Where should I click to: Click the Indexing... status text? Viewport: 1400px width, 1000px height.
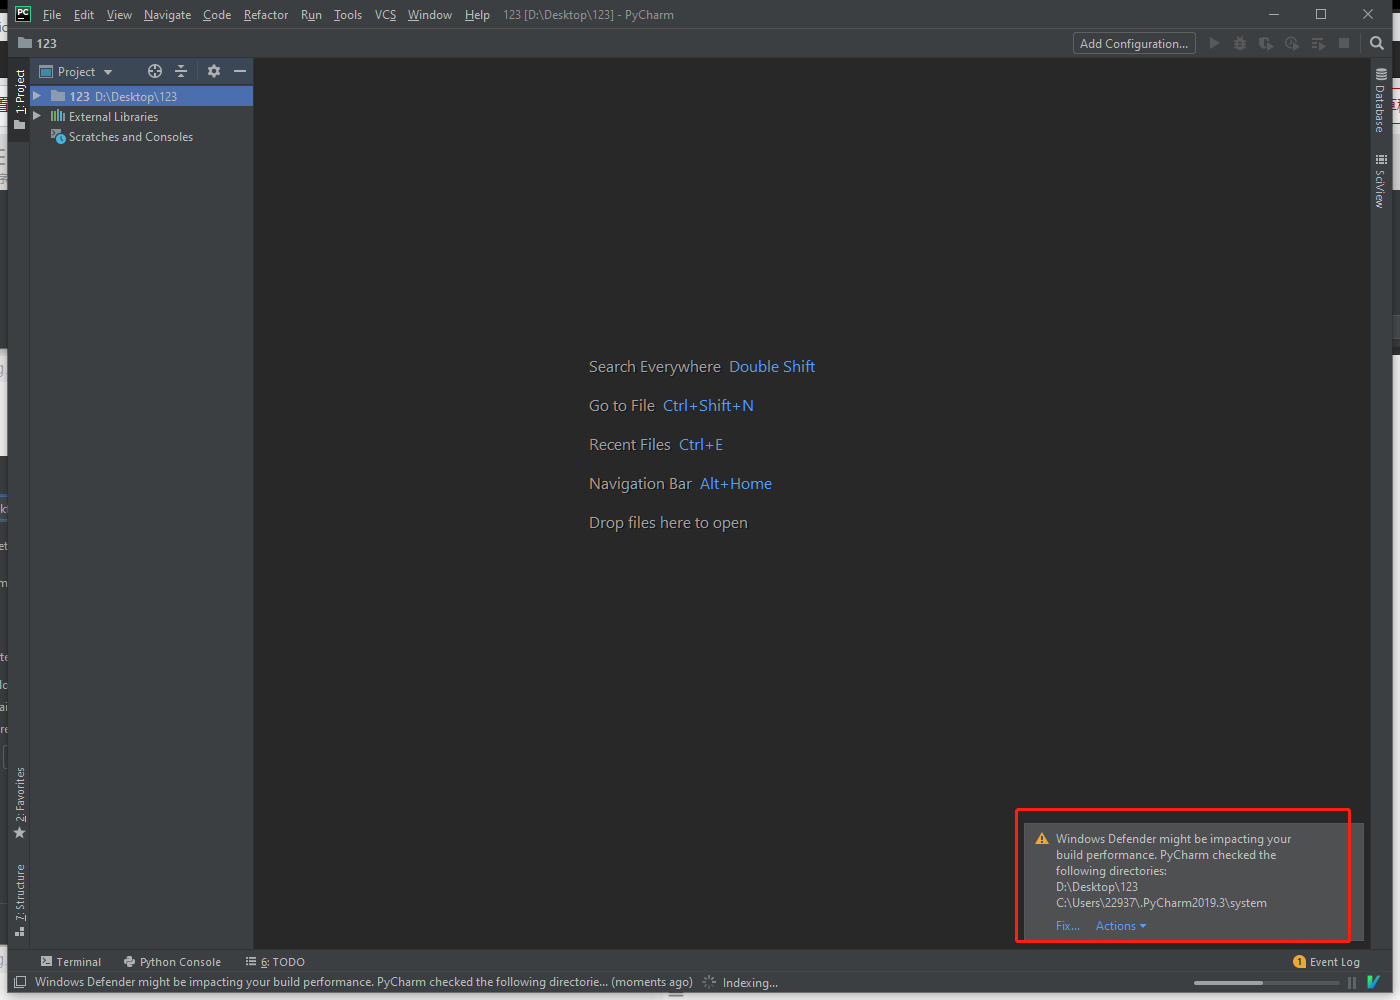750,983
